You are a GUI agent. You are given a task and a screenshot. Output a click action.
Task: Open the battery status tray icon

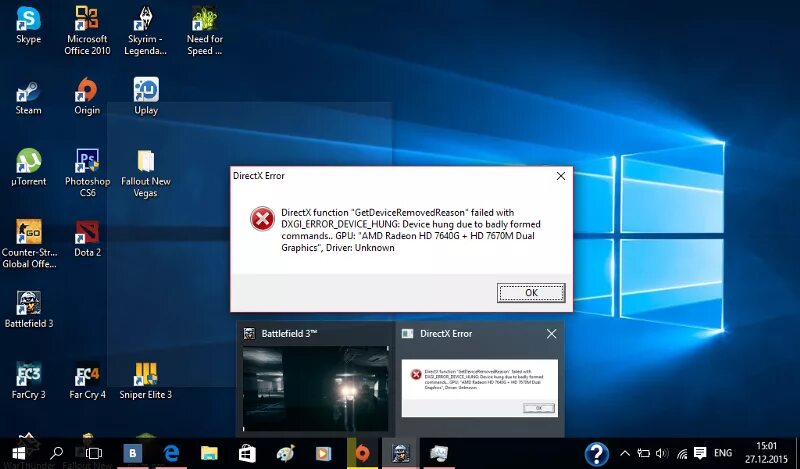click(644, 453)
